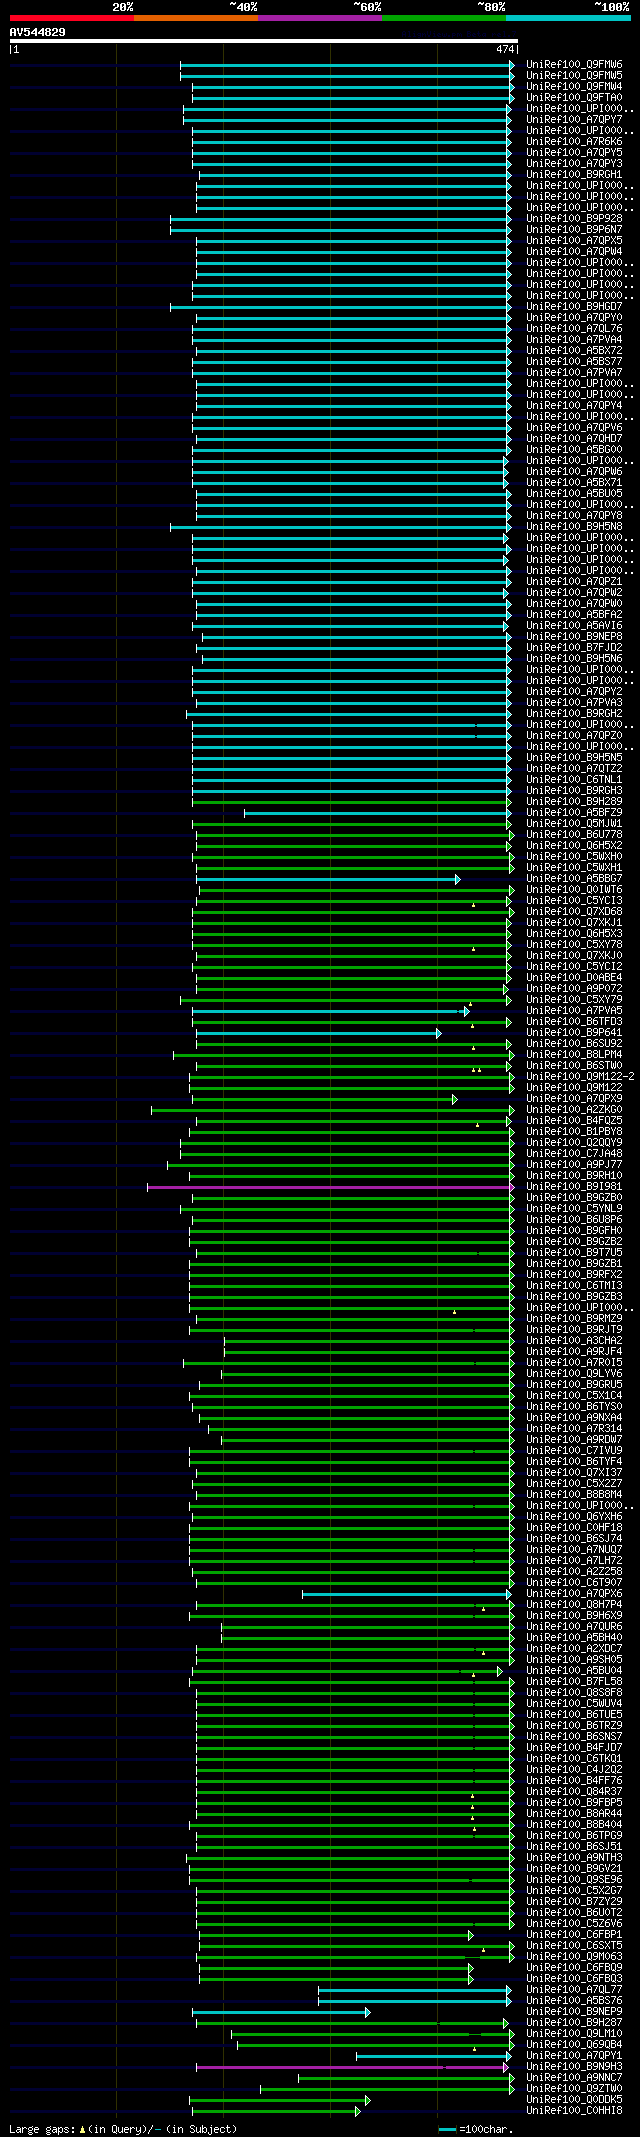Select hit label UniRef100_A5BBG7

[x=574, y=879]
